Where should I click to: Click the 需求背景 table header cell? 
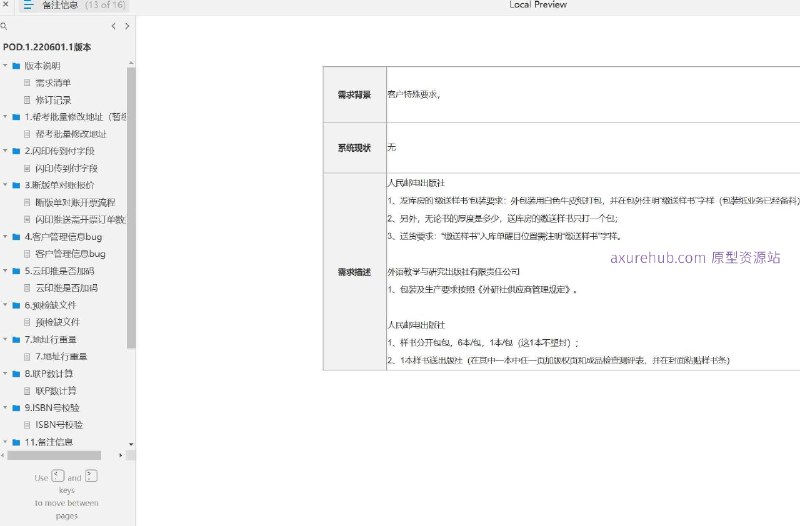pyautogui.click(x=354, y=94)
